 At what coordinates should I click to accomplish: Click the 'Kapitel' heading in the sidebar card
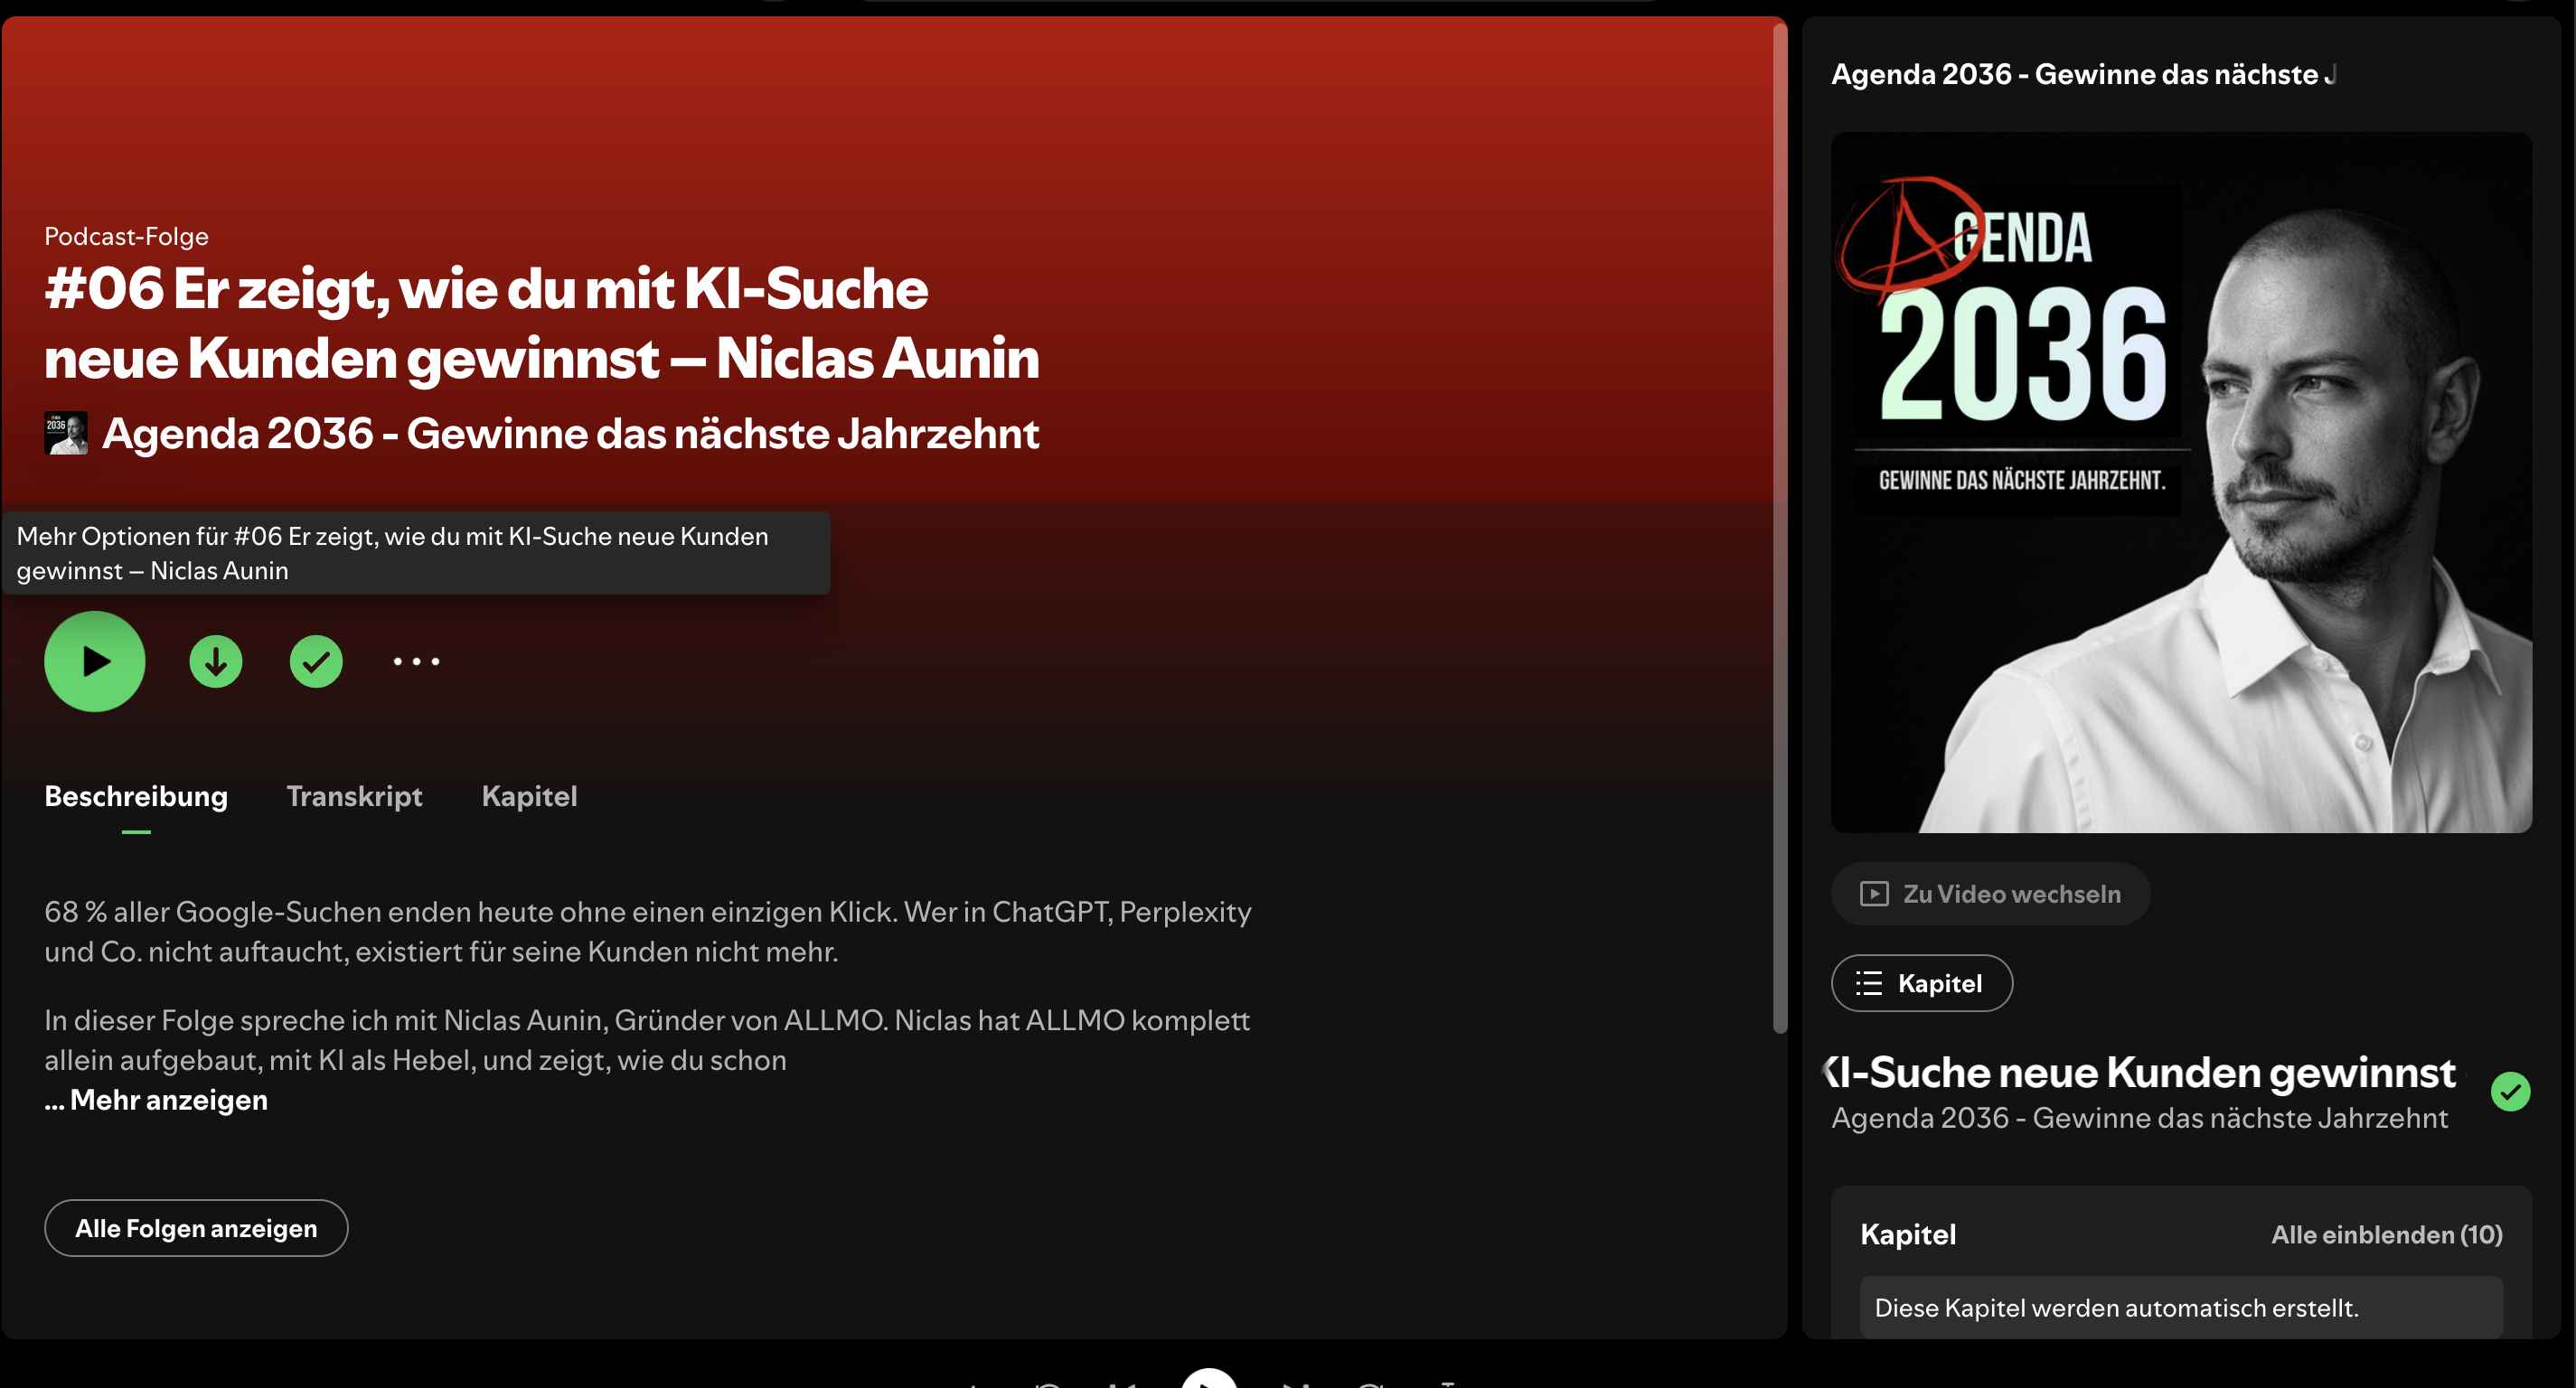1908,1234
